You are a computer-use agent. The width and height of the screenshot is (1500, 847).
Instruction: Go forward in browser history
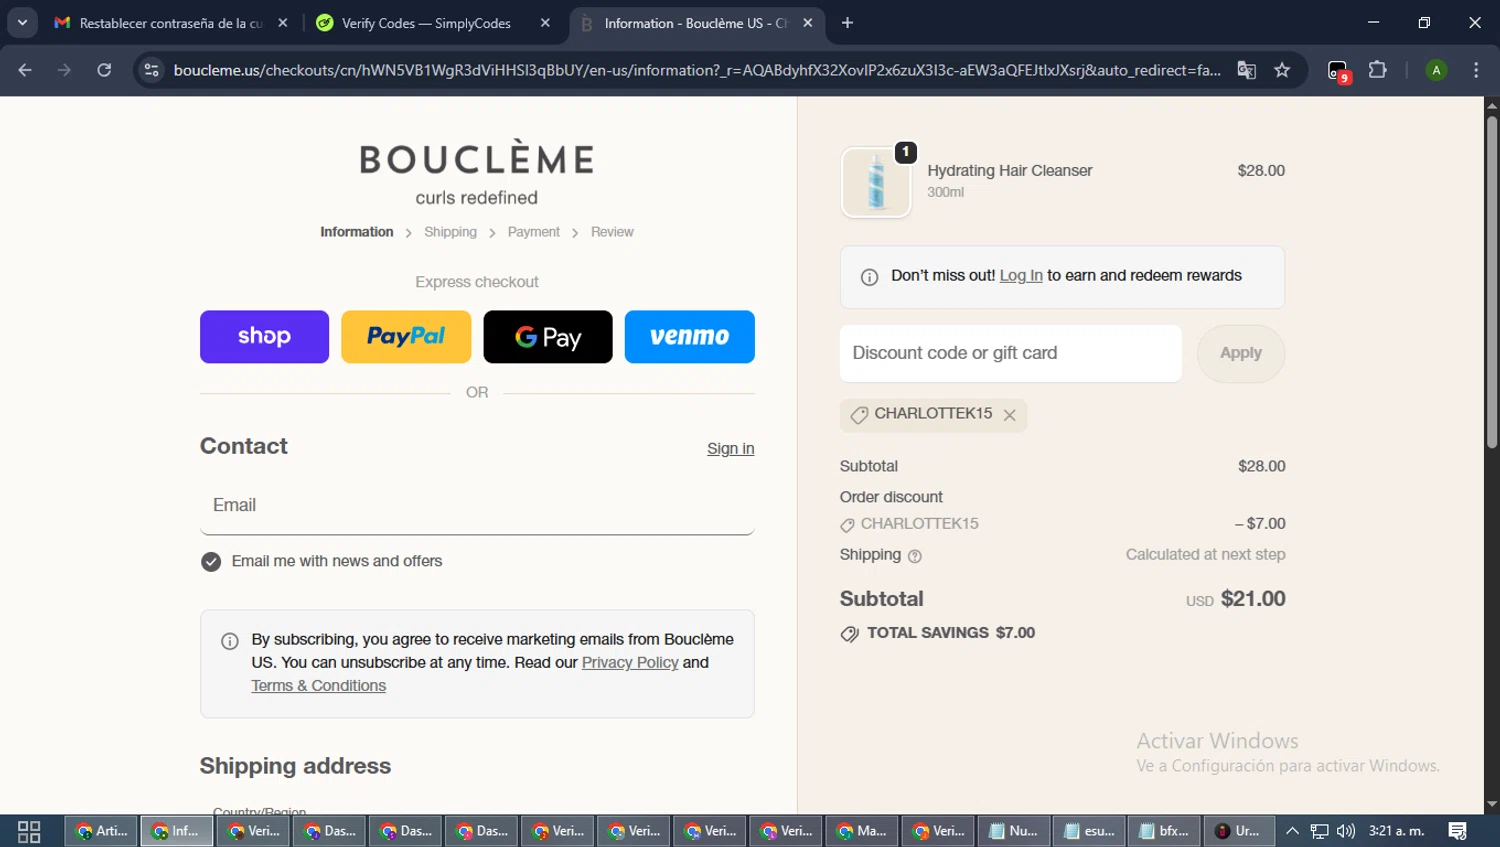point(64,70)
